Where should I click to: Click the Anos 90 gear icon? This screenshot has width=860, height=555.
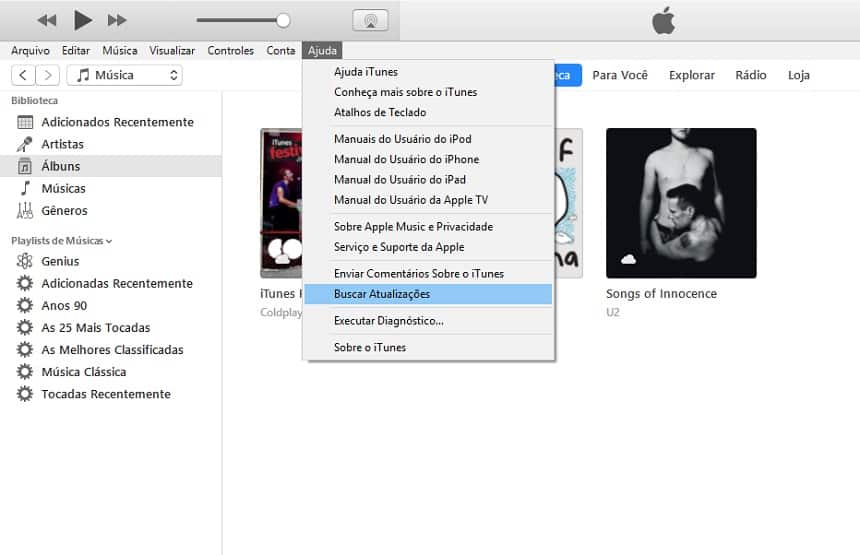[x=25, y=305]
